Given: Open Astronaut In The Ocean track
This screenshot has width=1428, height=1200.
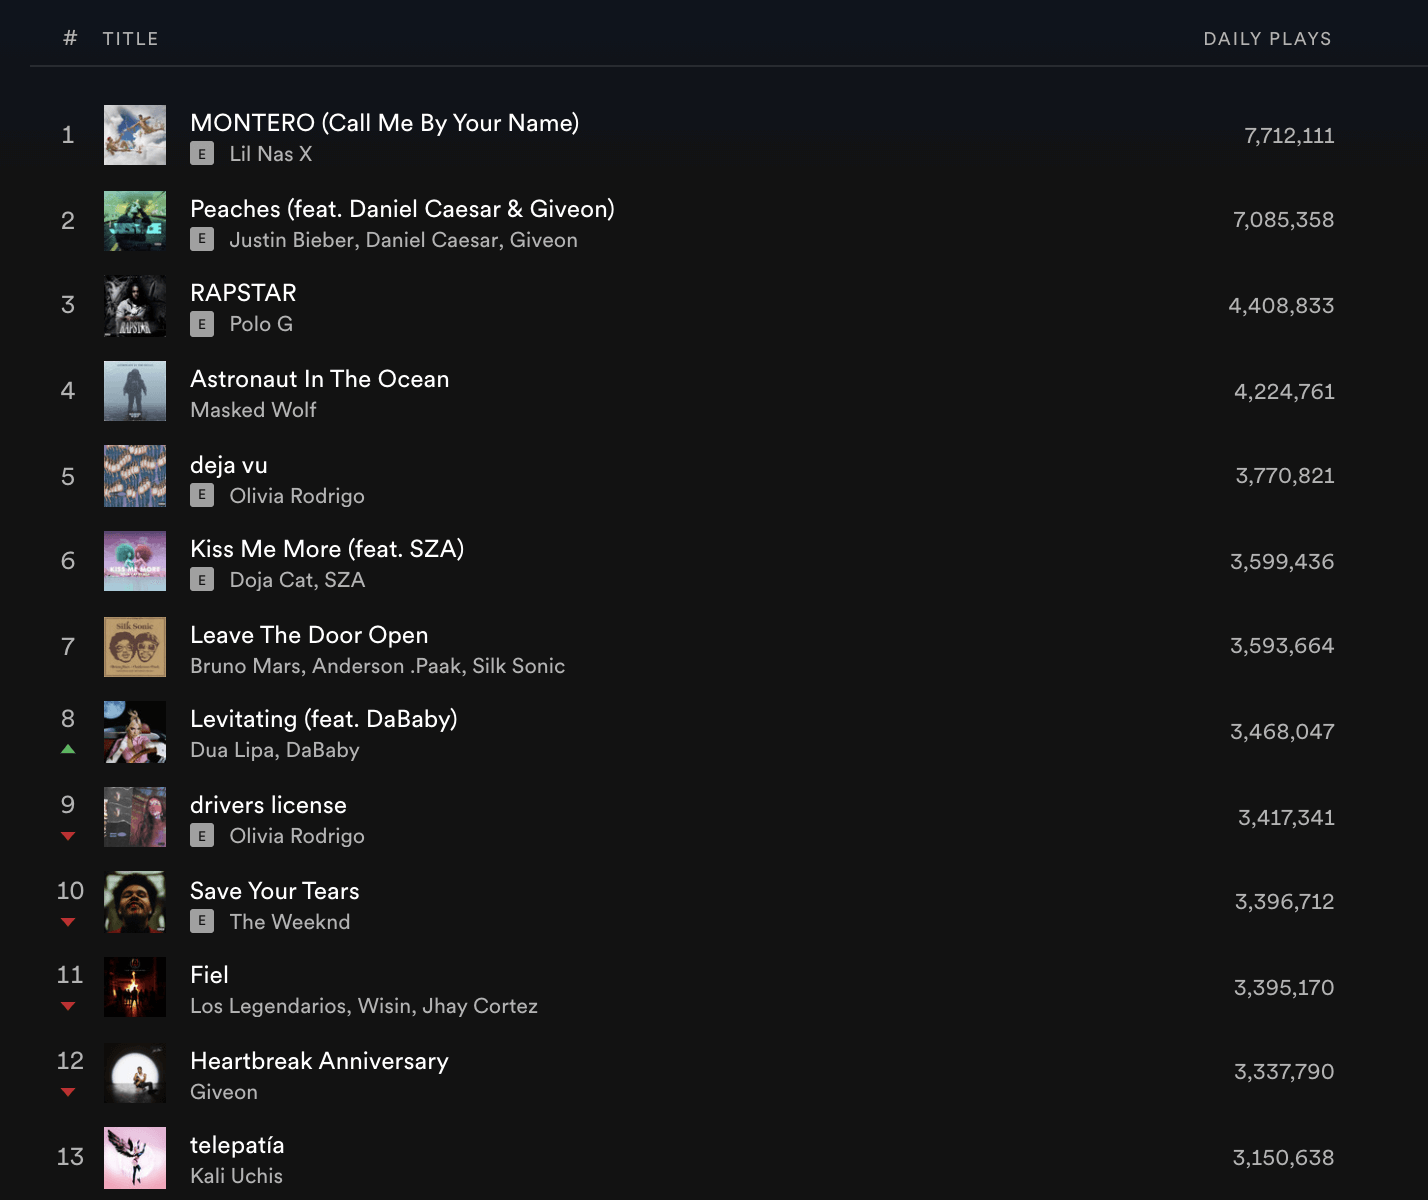Looking at the screenshot, I should pyautogui.click(x=319, y=379).
